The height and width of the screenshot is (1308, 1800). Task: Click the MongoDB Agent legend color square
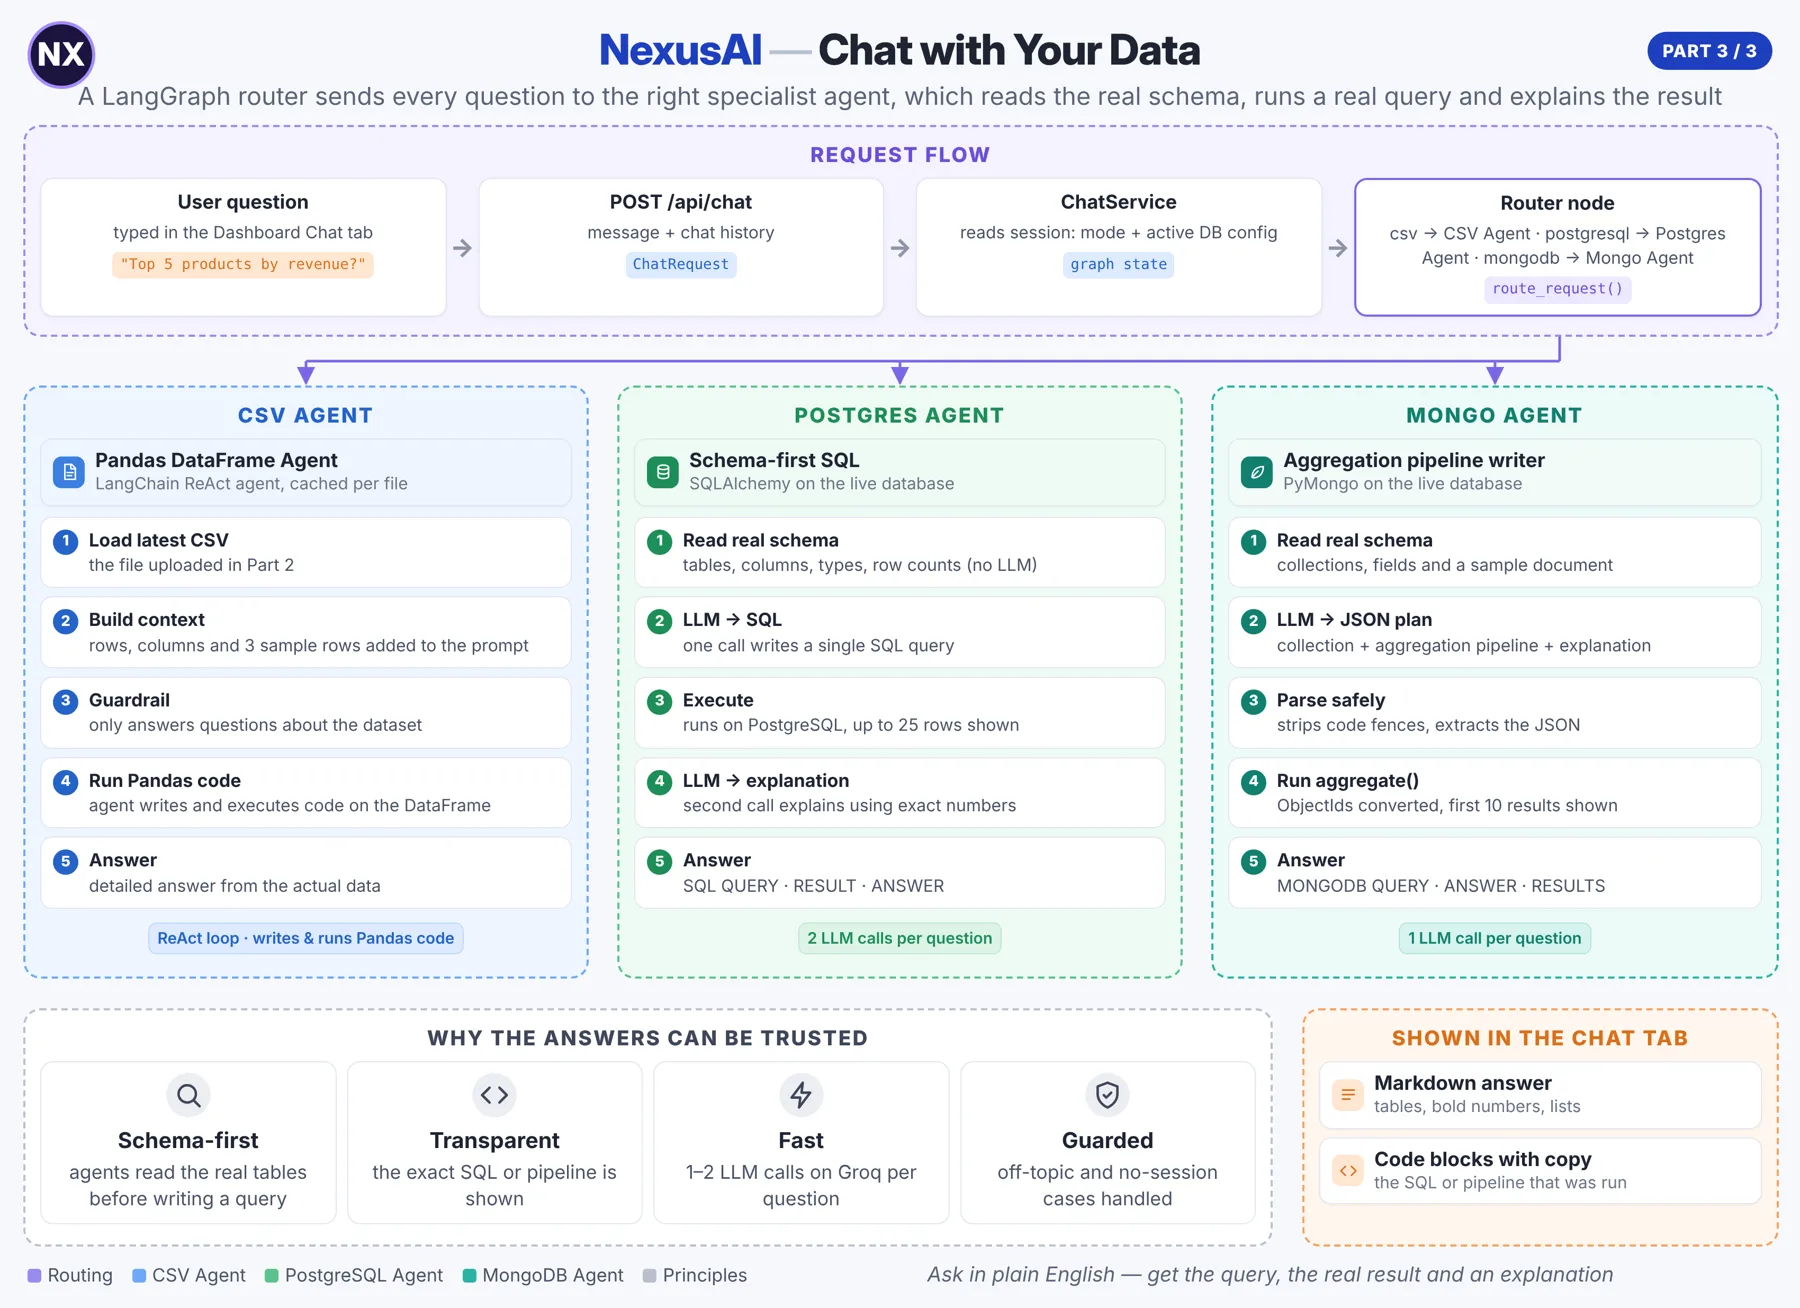469,1276
